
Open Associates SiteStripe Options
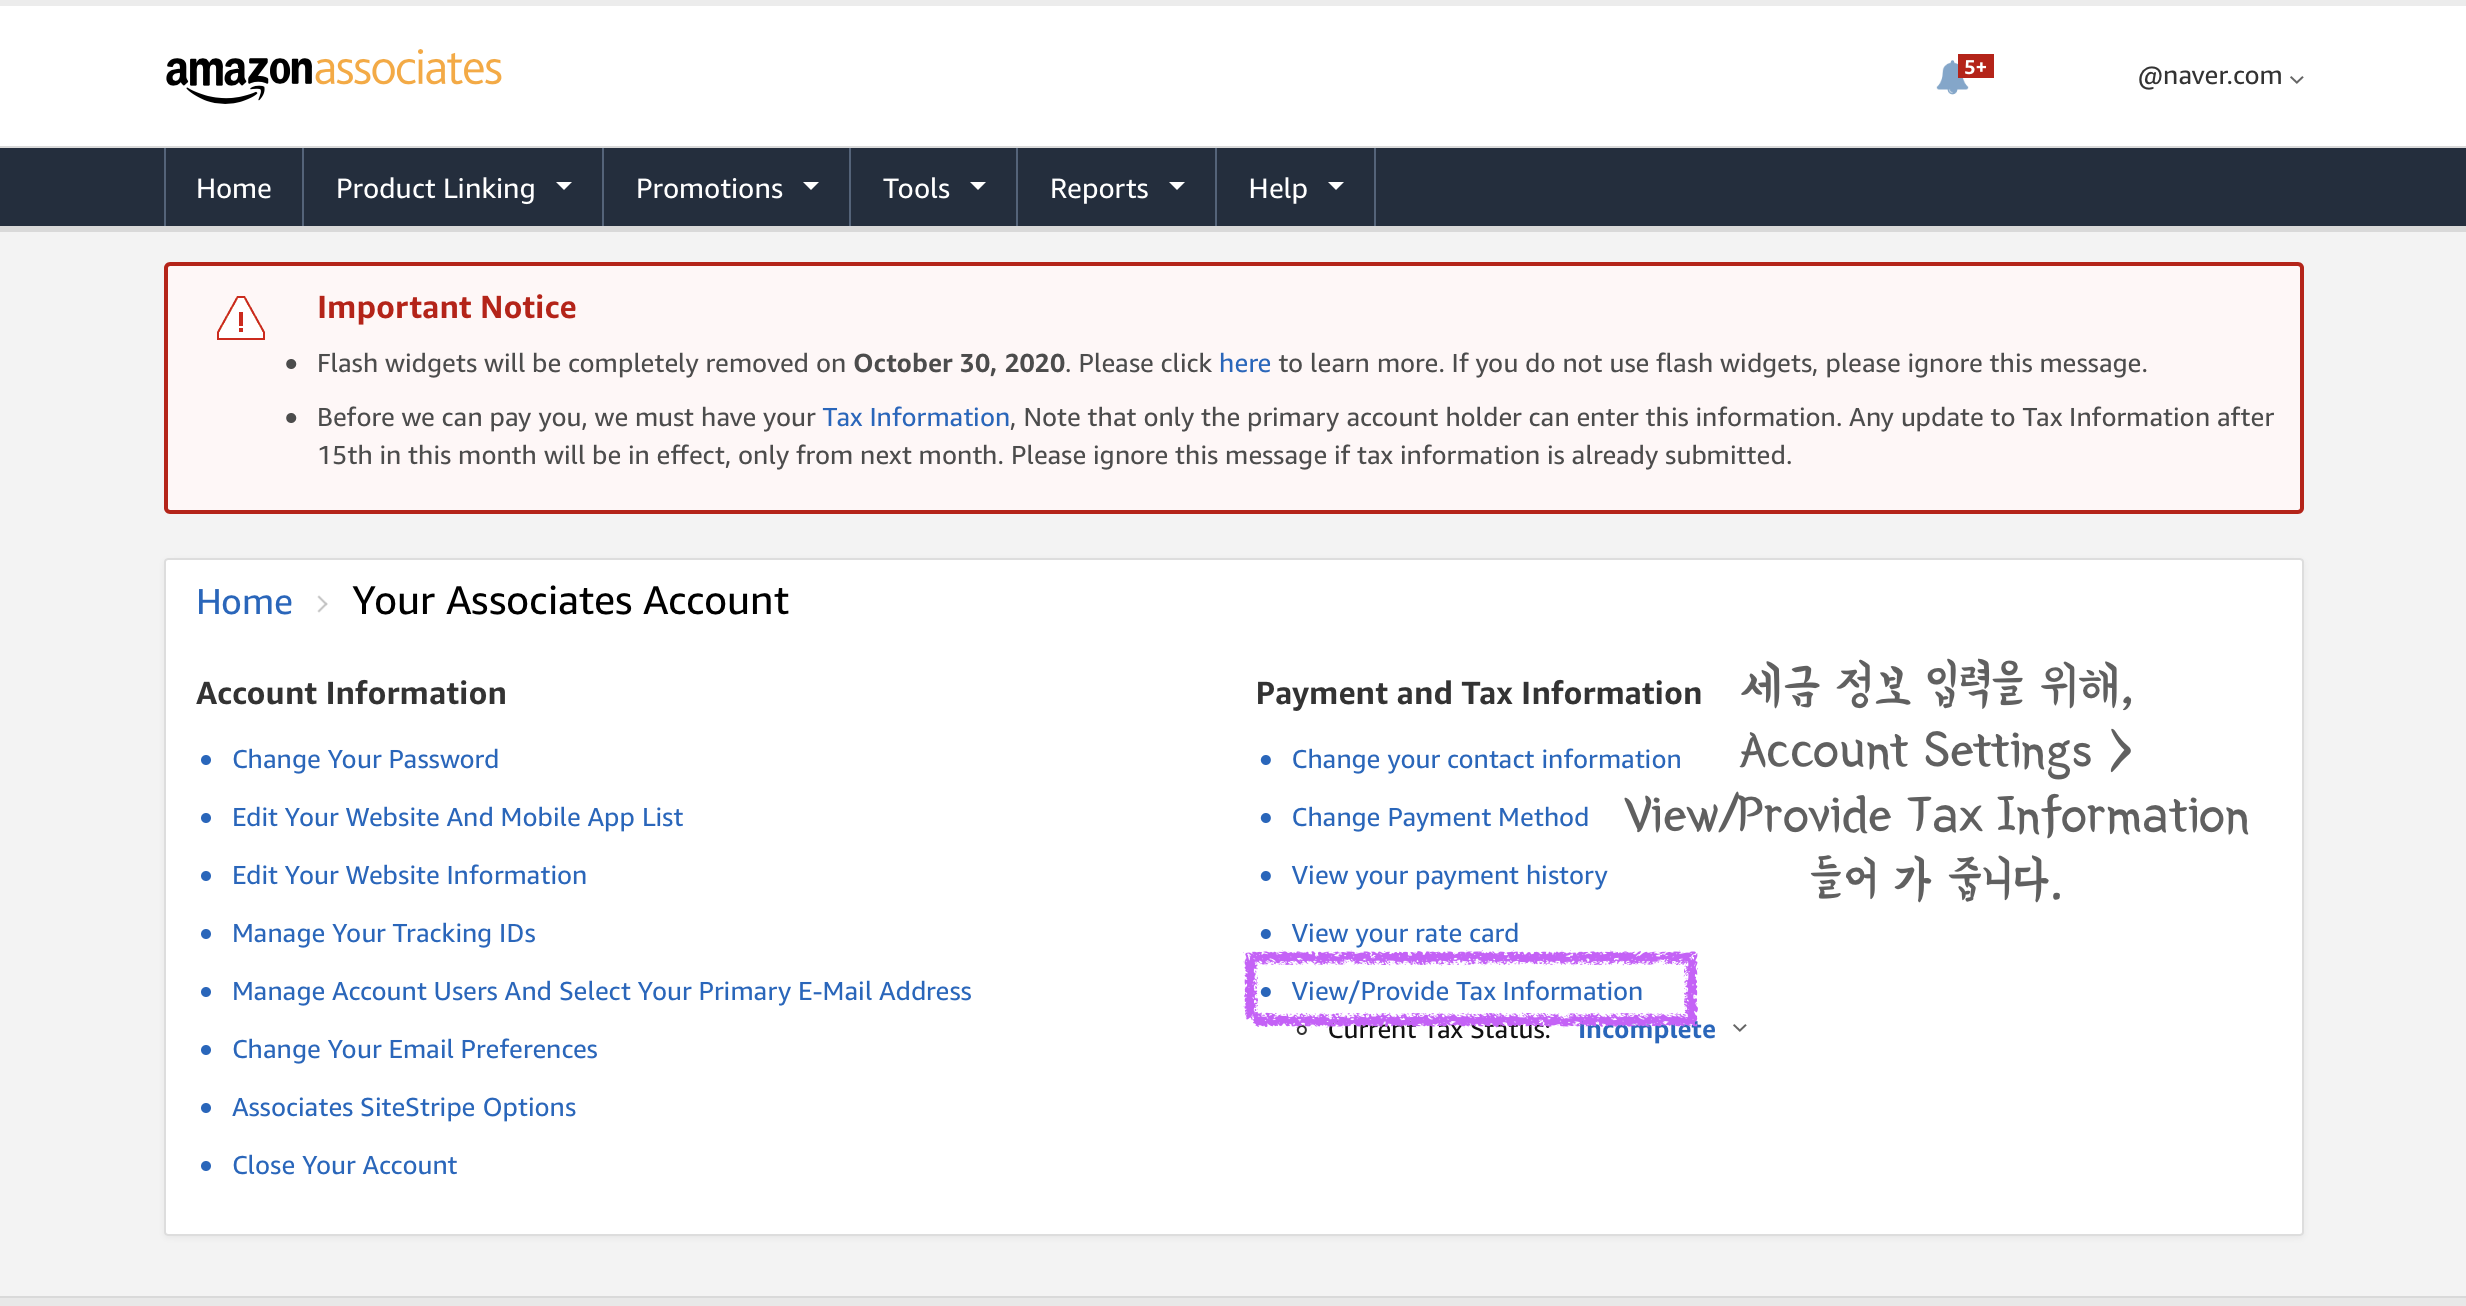(x=403, y=1107)
